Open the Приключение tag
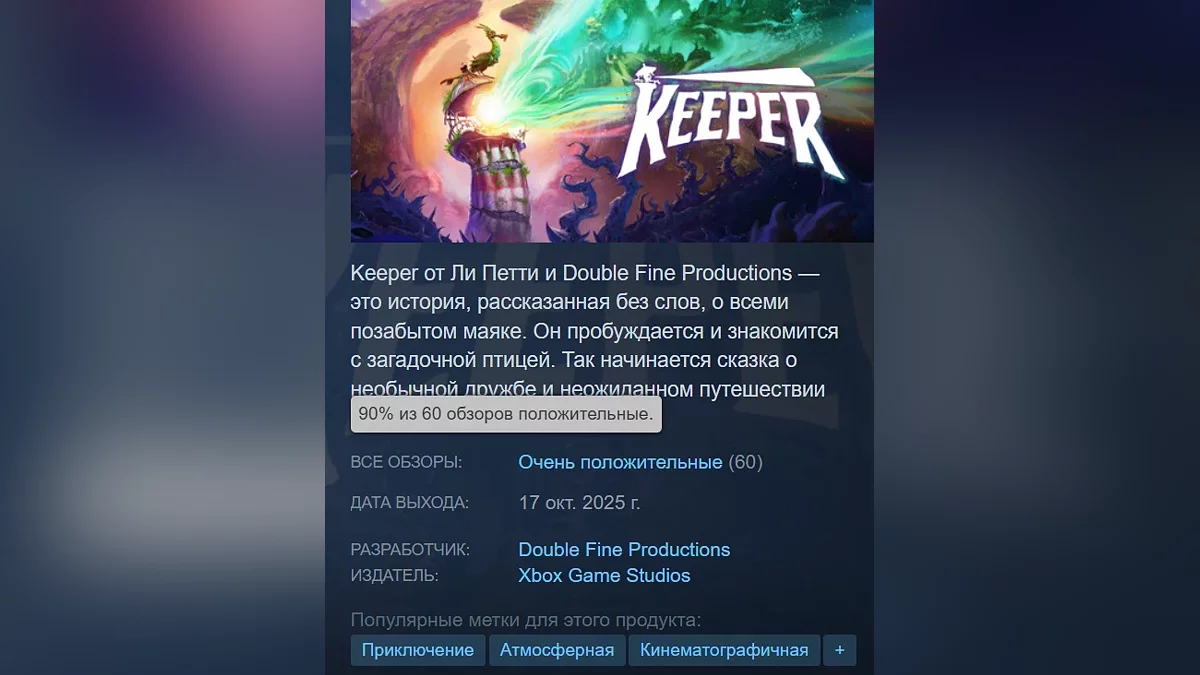 (x=418, y=650)
